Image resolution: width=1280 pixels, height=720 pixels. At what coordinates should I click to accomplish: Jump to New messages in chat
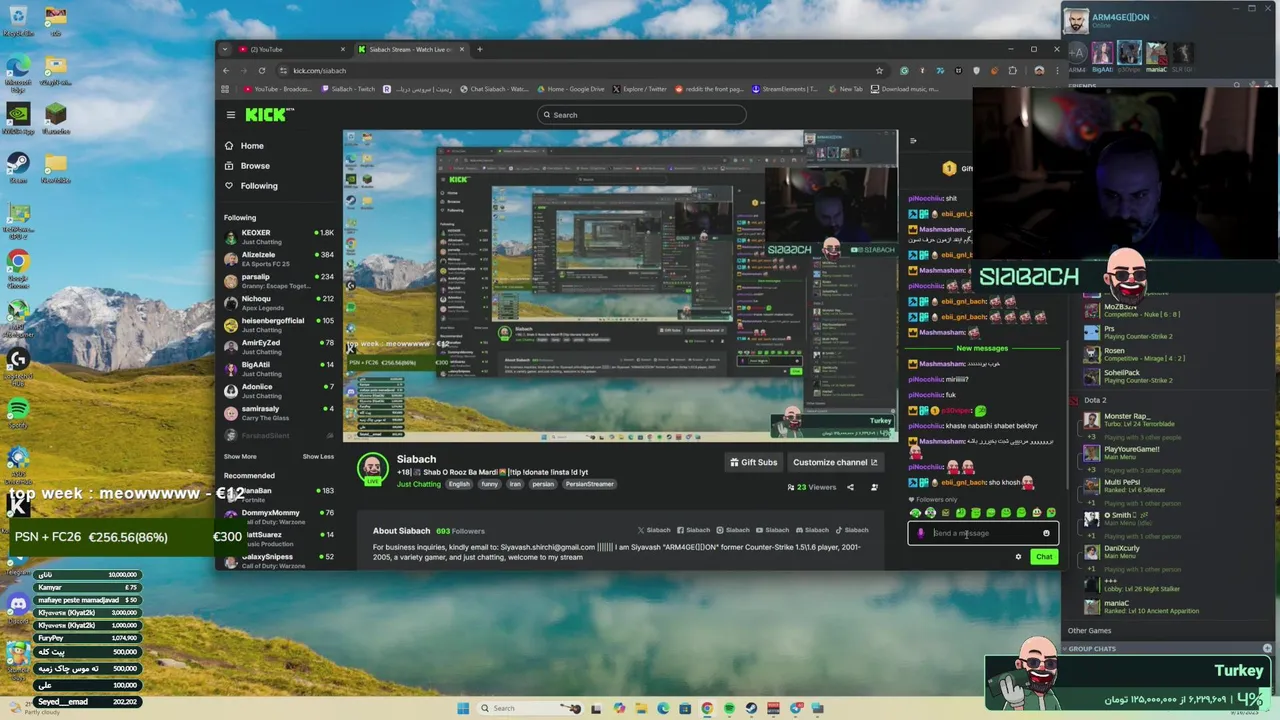(x=982, y=348)
